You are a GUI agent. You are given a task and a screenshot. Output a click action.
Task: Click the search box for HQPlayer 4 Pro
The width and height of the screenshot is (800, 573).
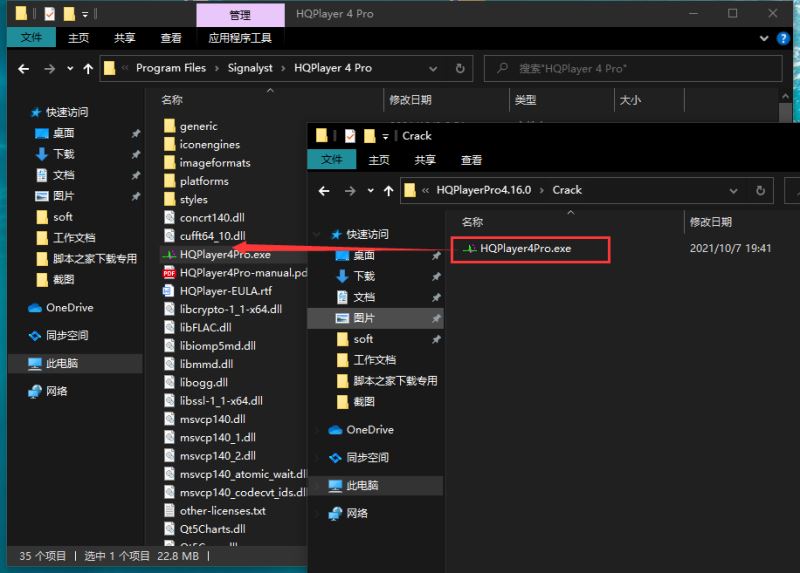coord(633,68)
